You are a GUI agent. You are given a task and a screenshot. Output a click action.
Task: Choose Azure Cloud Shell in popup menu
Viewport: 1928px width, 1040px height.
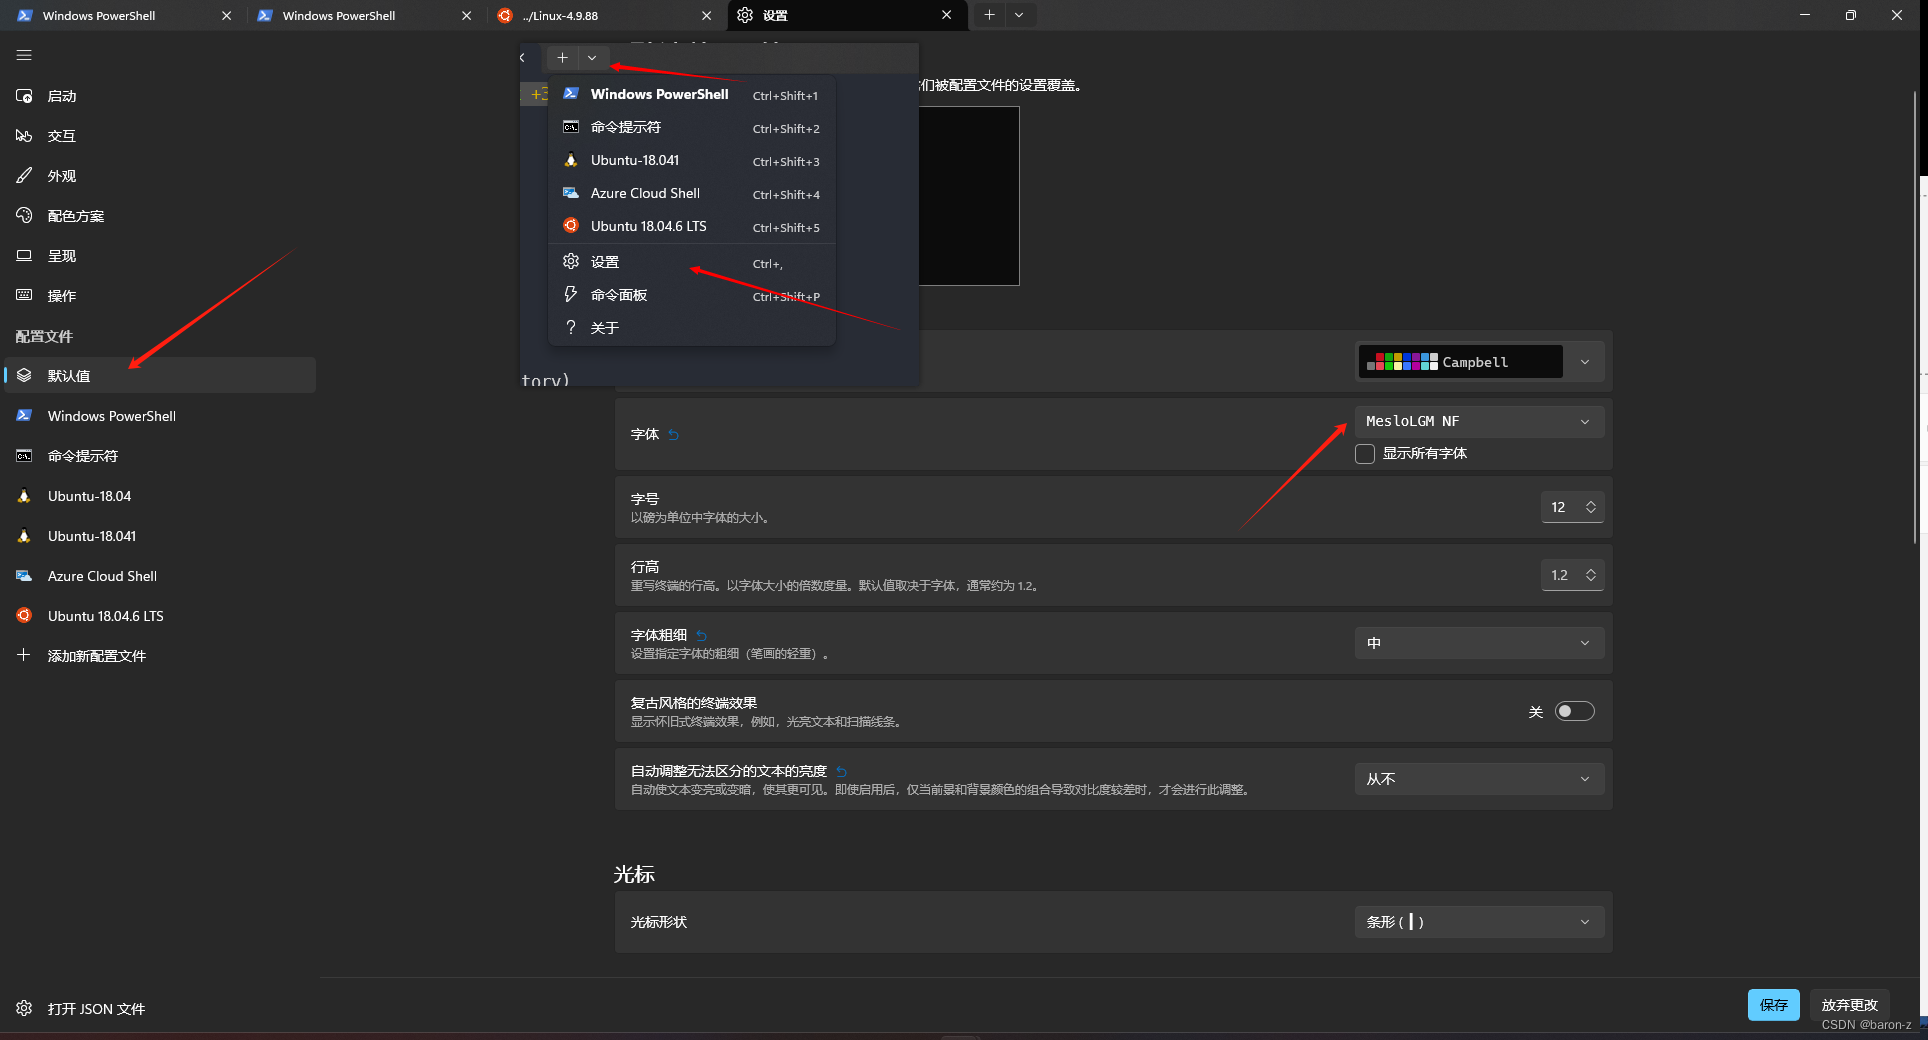point(692,193)
